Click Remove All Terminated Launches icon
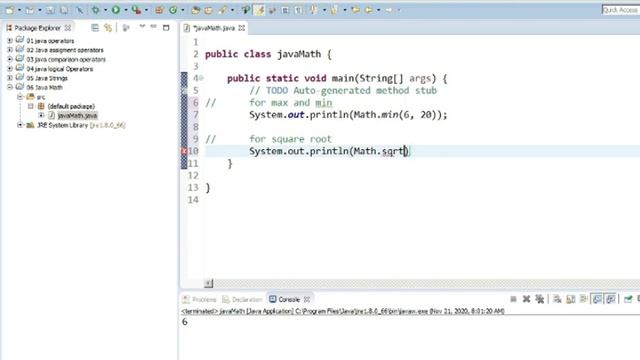This screenshot has height=360, width=640. pos(540,299)
